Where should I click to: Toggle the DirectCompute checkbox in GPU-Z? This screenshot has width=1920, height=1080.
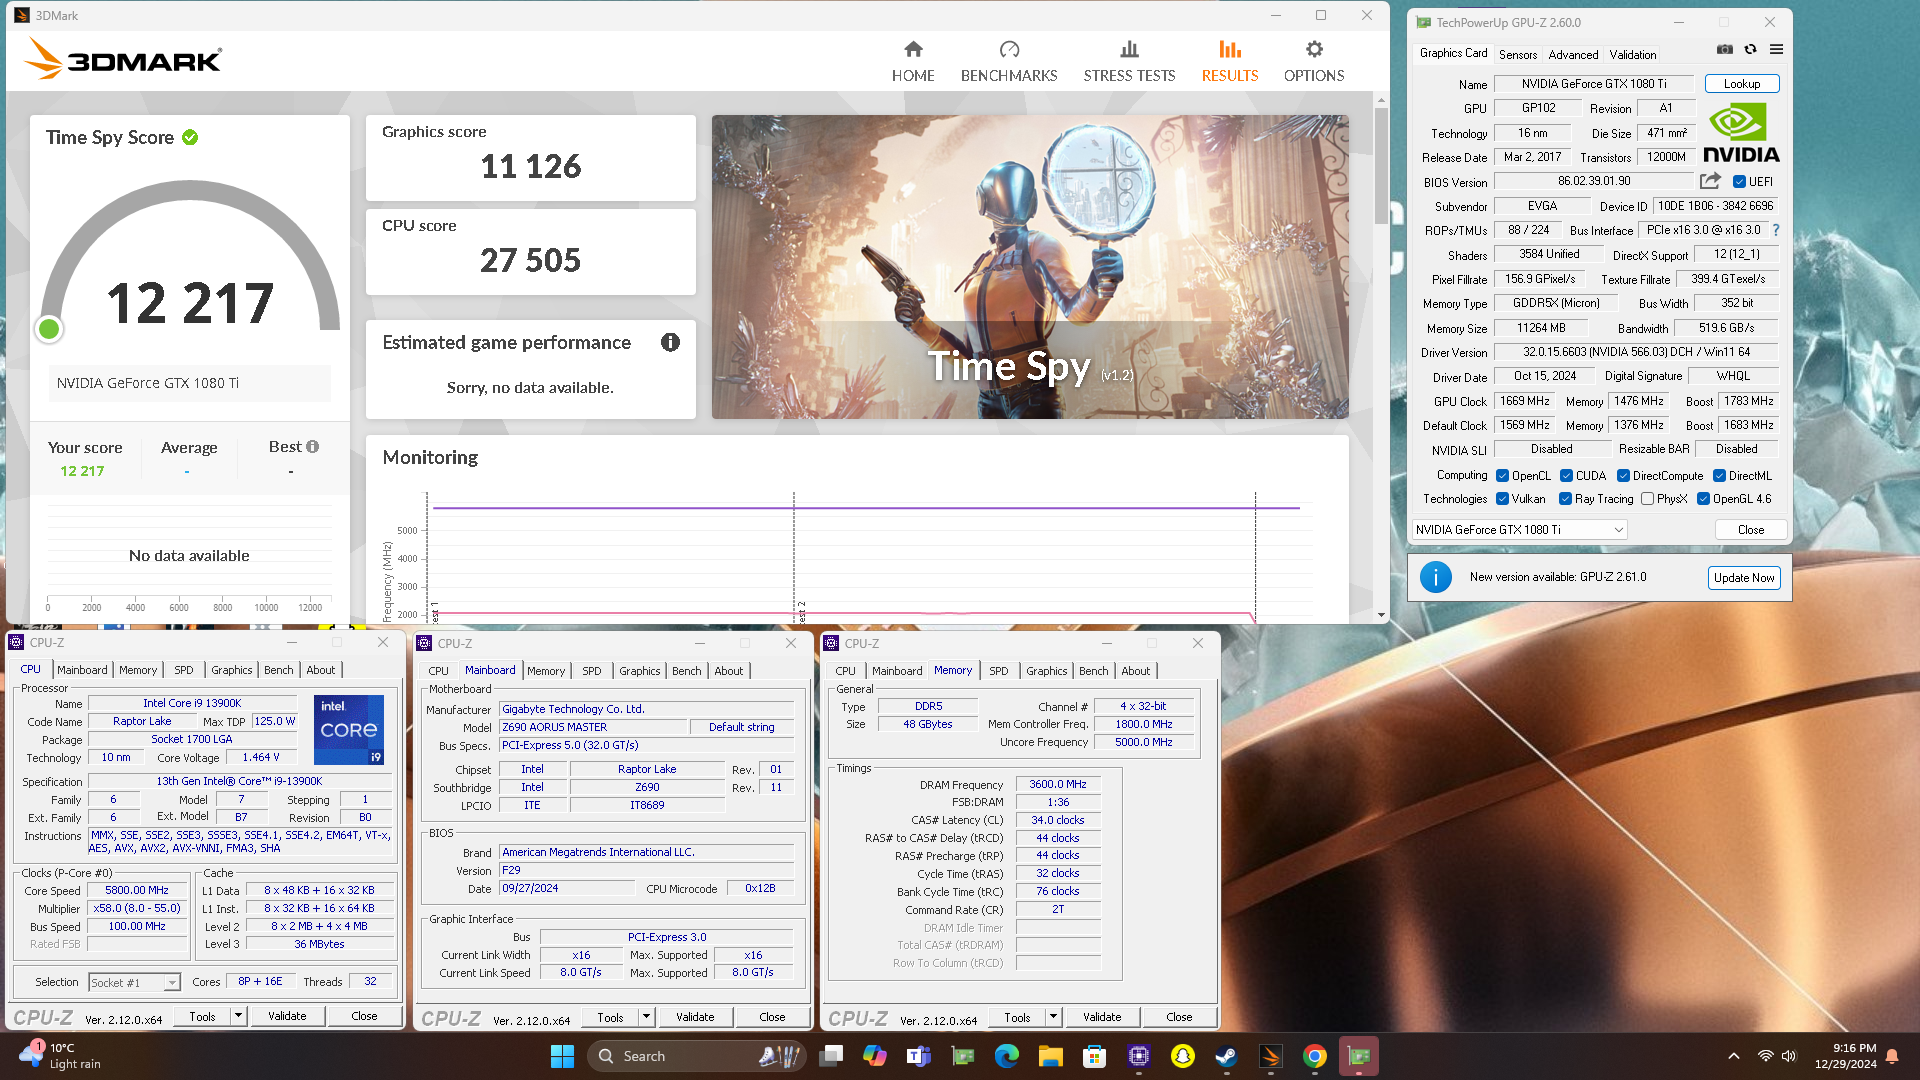tap(1623, 476)
